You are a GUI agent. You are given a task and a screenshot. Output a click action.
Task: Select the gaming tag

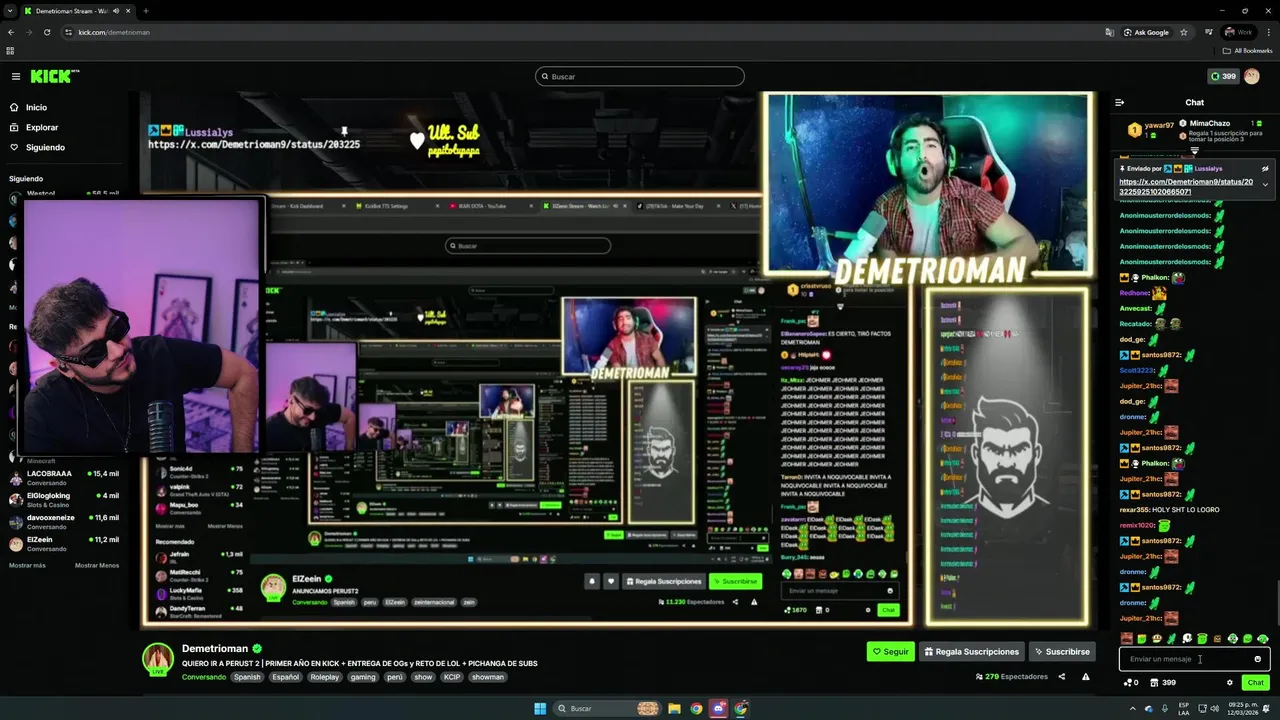point(363,677)
